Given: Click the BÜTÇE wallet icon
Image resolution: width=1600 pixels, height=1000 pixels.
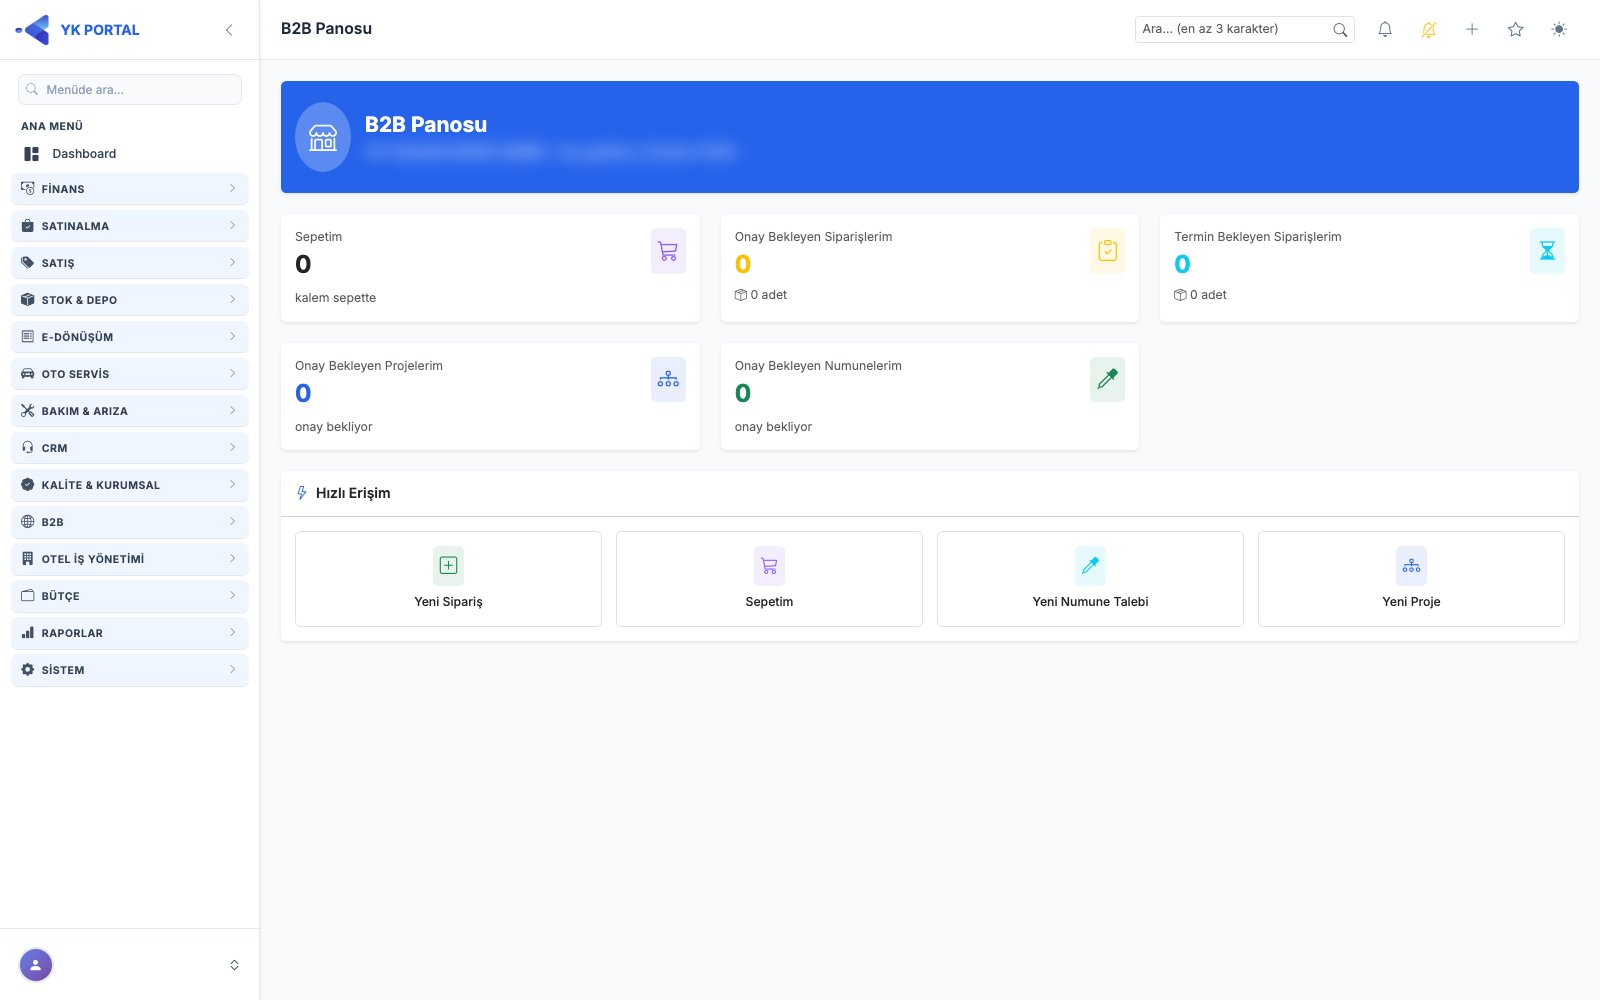Looking at the screenshot, I should point(28,596).
